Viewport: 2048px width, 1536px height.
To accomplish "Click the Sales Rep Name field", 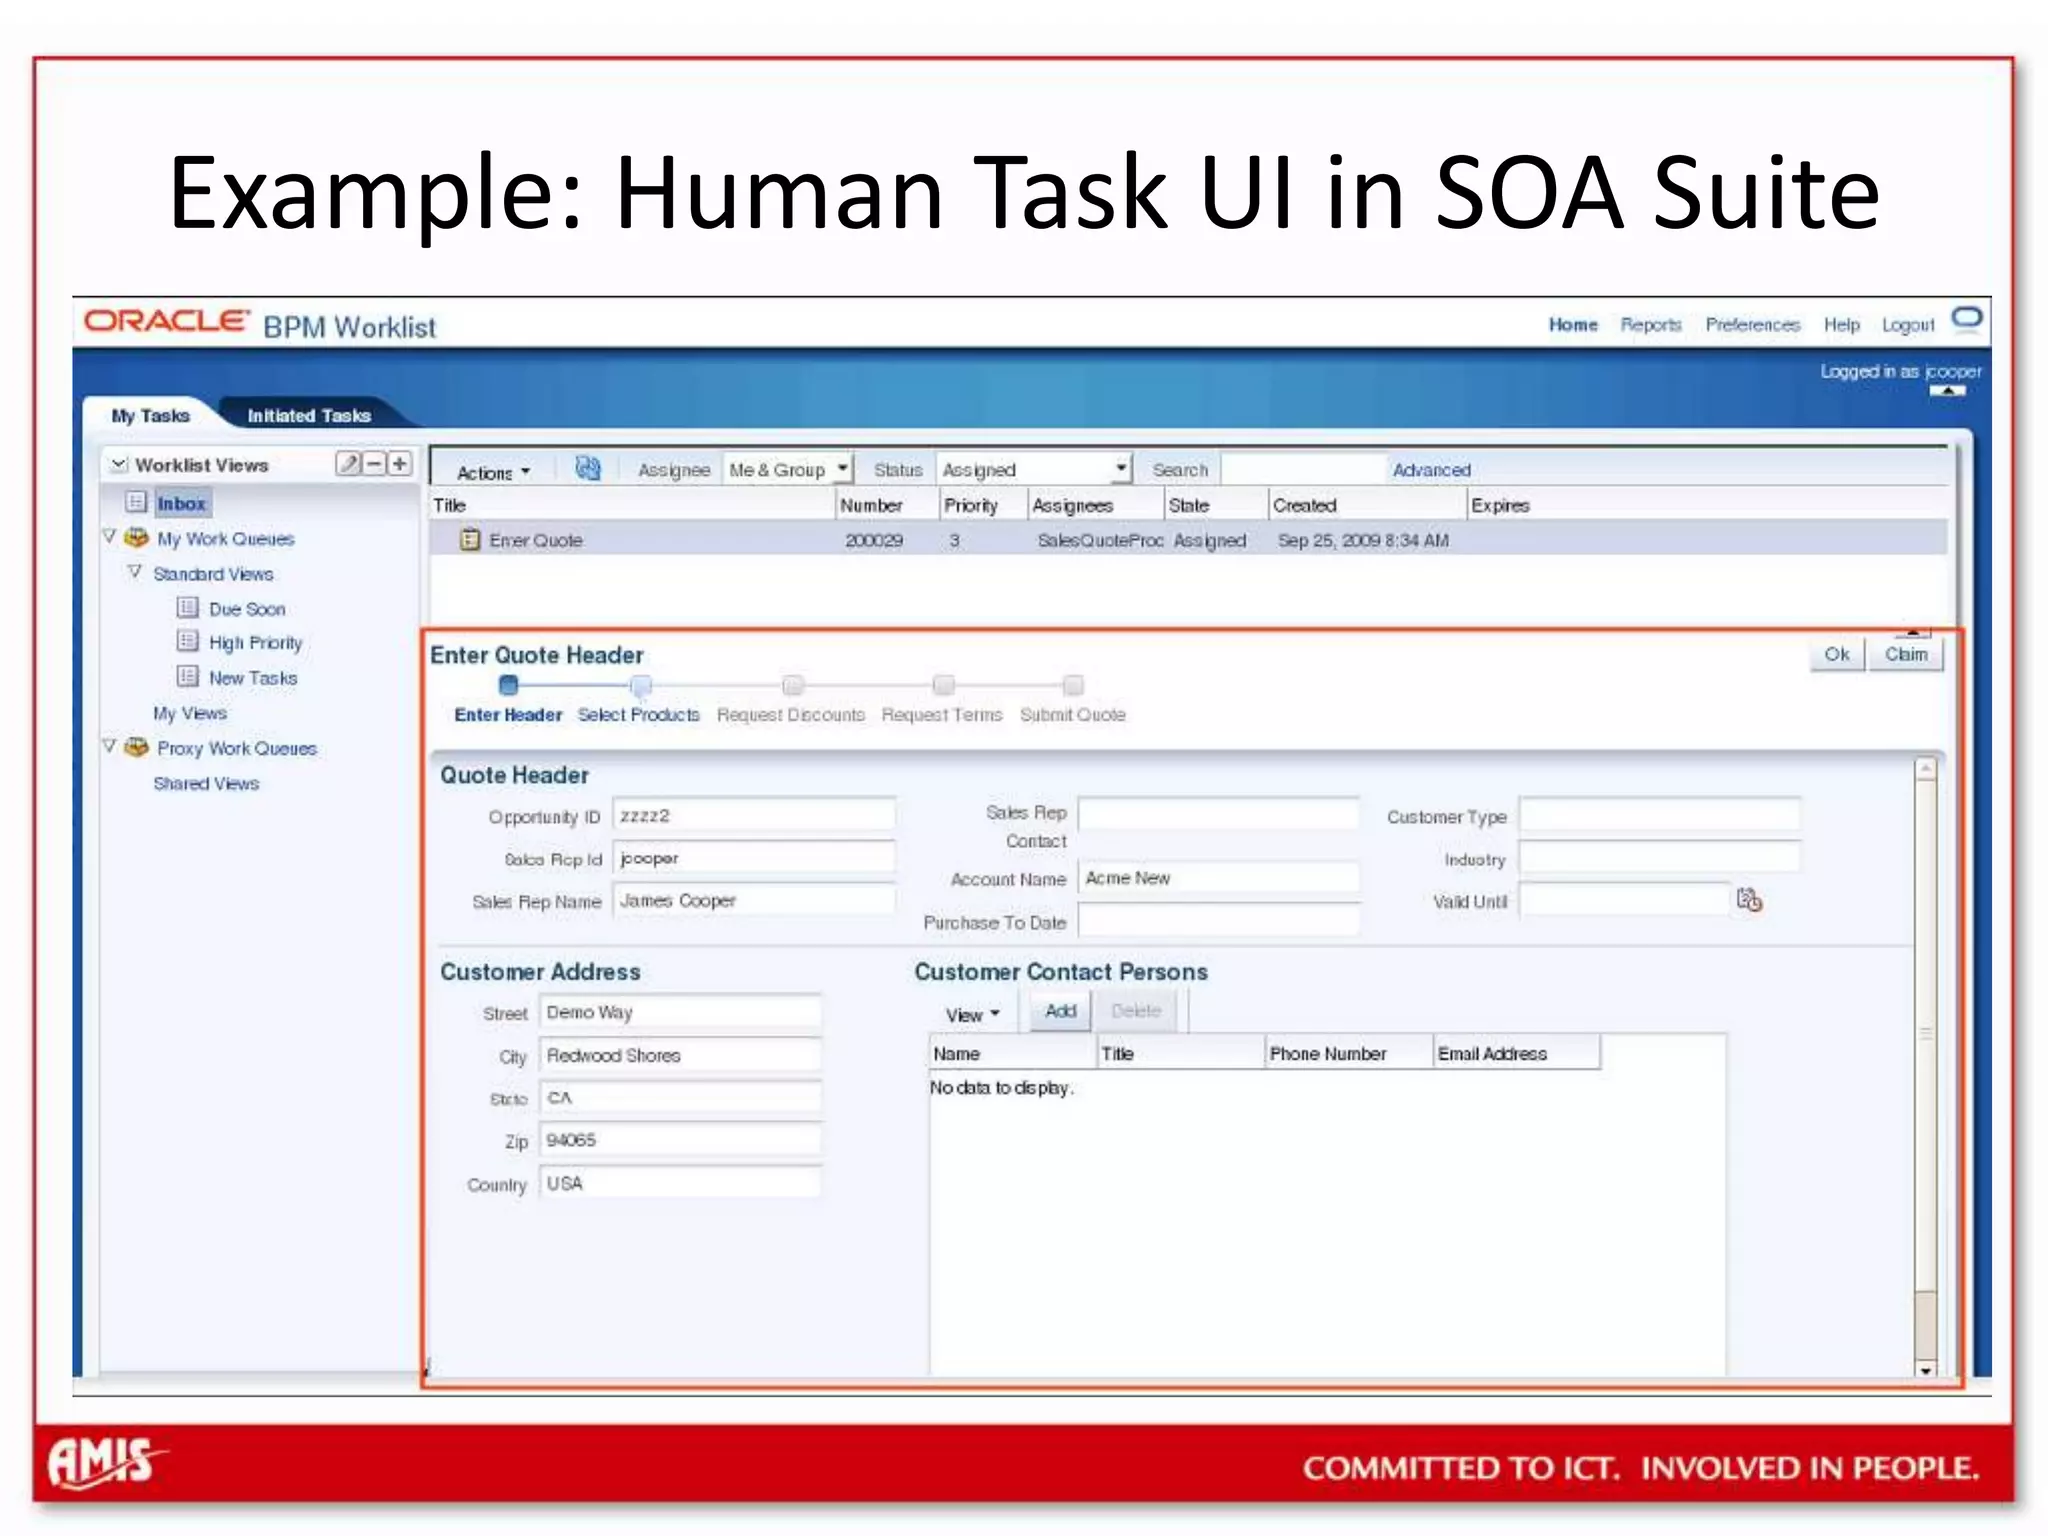I will (754, 900).
